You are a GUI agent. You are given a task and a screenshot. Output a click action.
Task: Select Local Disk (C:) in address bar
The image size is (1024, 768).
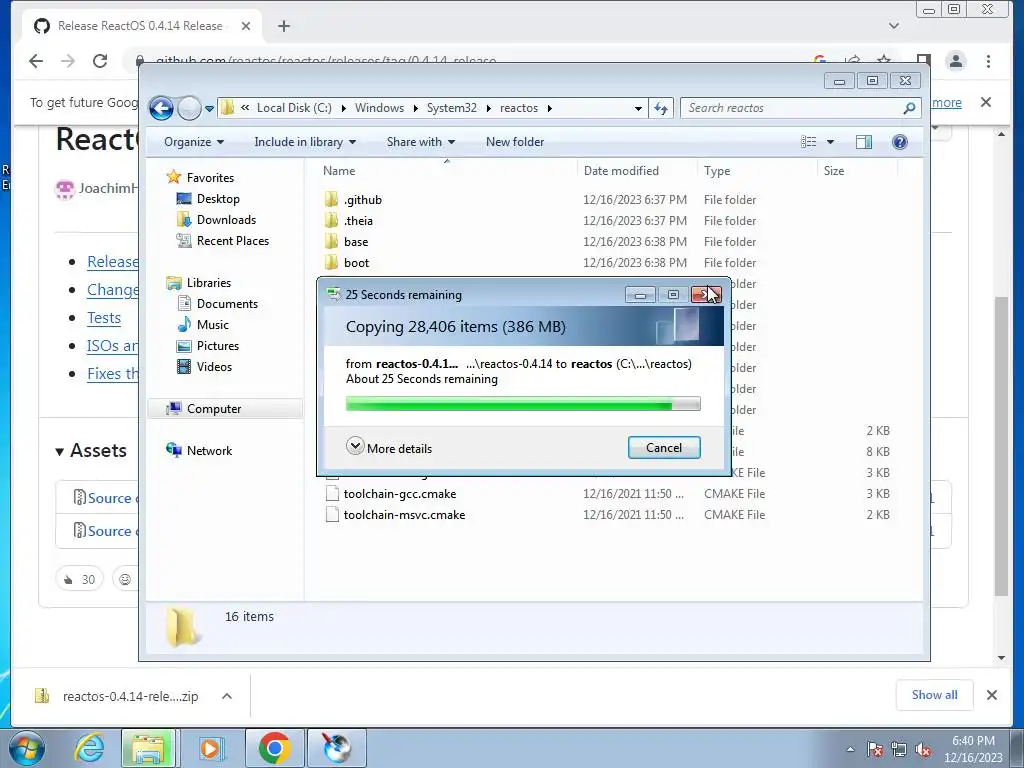pyautogui.click(x=294, y=108)
